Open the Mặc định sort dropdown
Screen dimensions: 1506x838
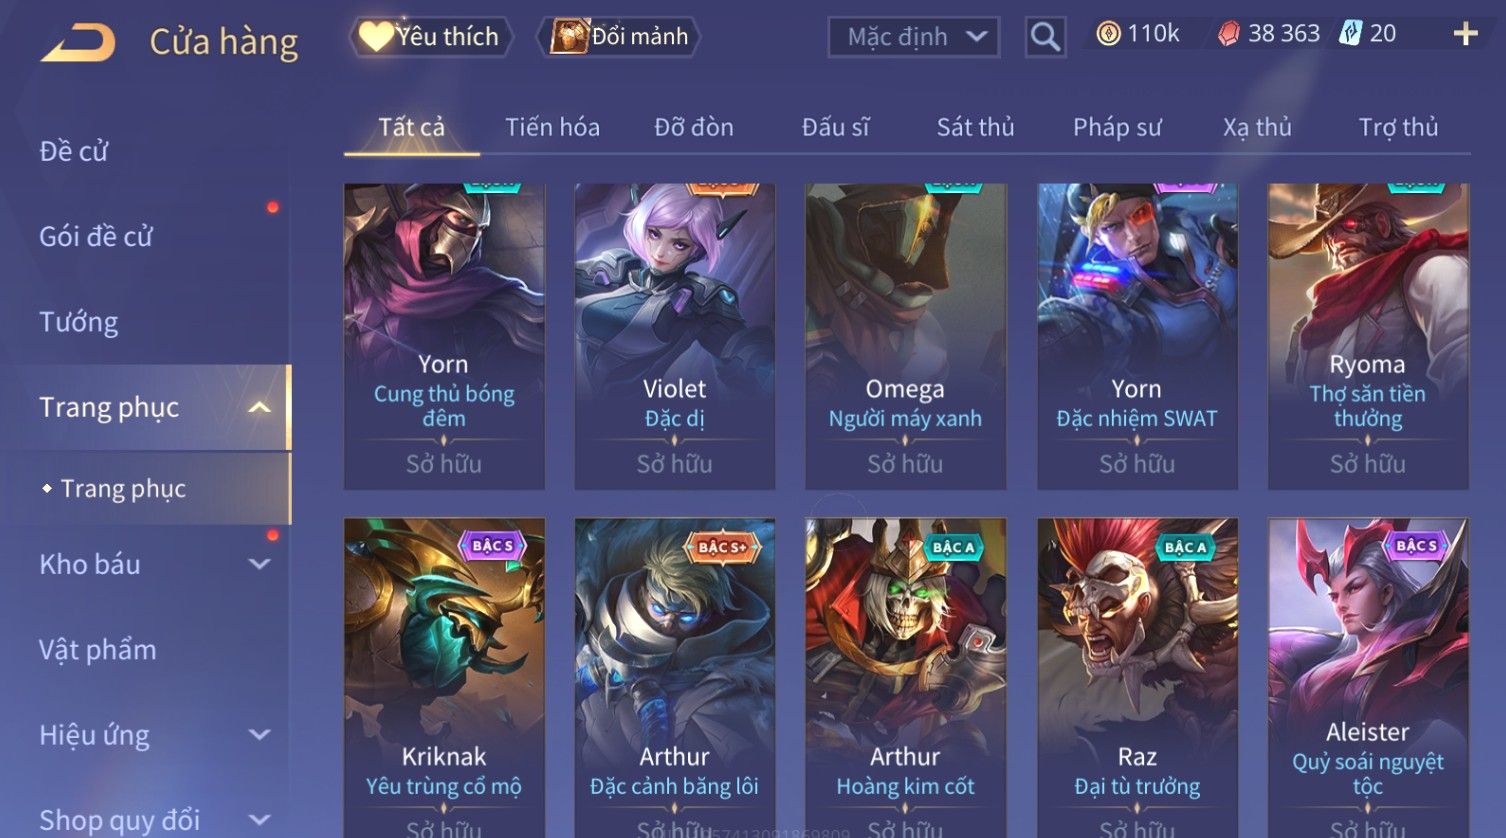(914, 37)
